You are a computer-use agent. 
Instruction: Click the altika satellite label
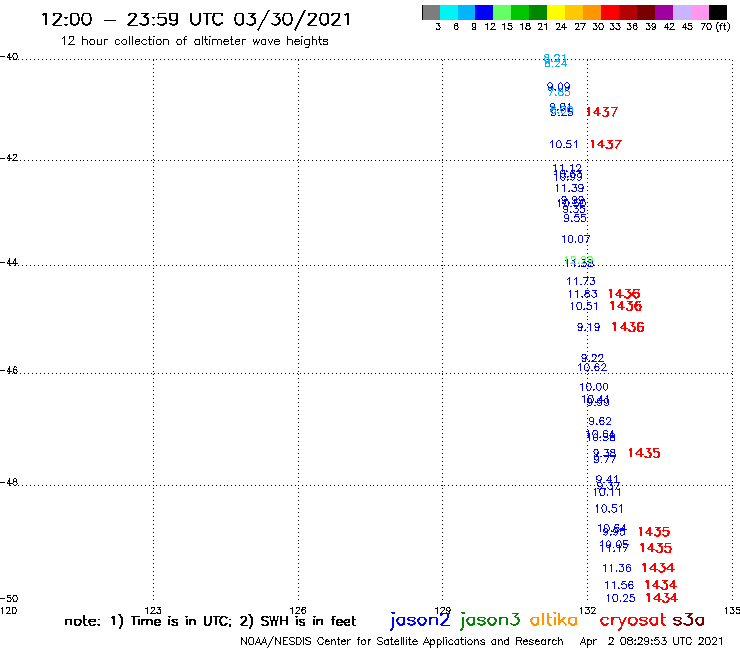(554, 619)
